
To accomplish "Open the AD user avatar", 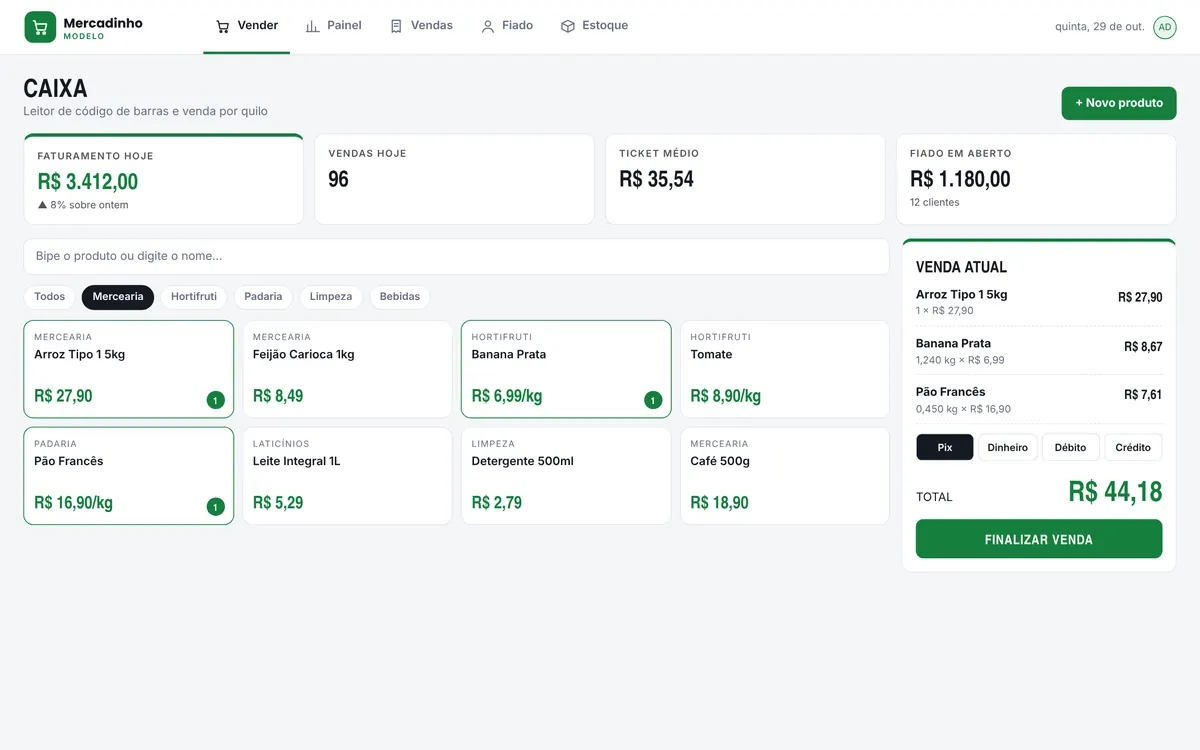I will [1165, 27].
